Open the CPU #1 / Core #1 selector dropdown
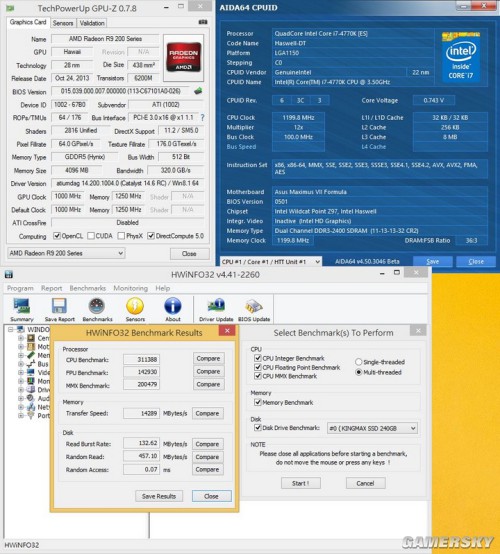The height and width of the screenshot is (554, 500). click(x=271, y=262)
